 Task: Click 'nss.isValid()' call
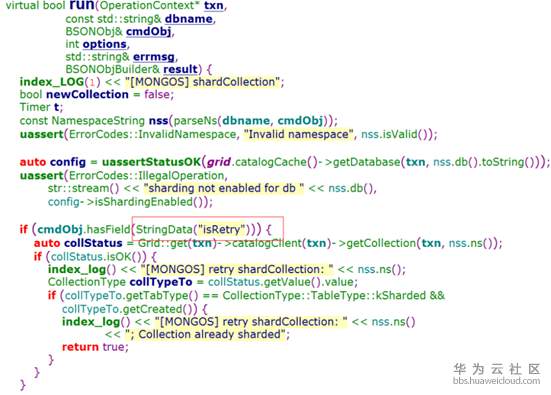[x=394, y=134]
